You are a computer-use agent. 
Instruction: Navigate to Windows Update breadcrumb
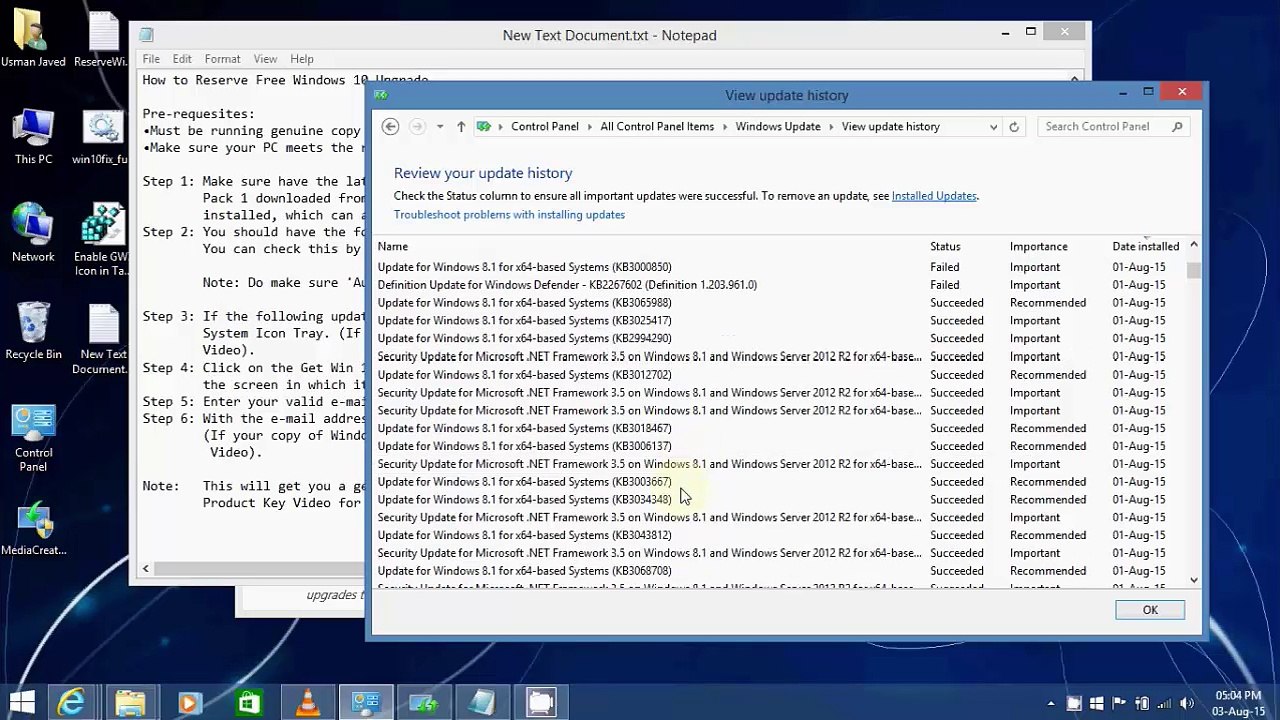[x=778, y=127]
